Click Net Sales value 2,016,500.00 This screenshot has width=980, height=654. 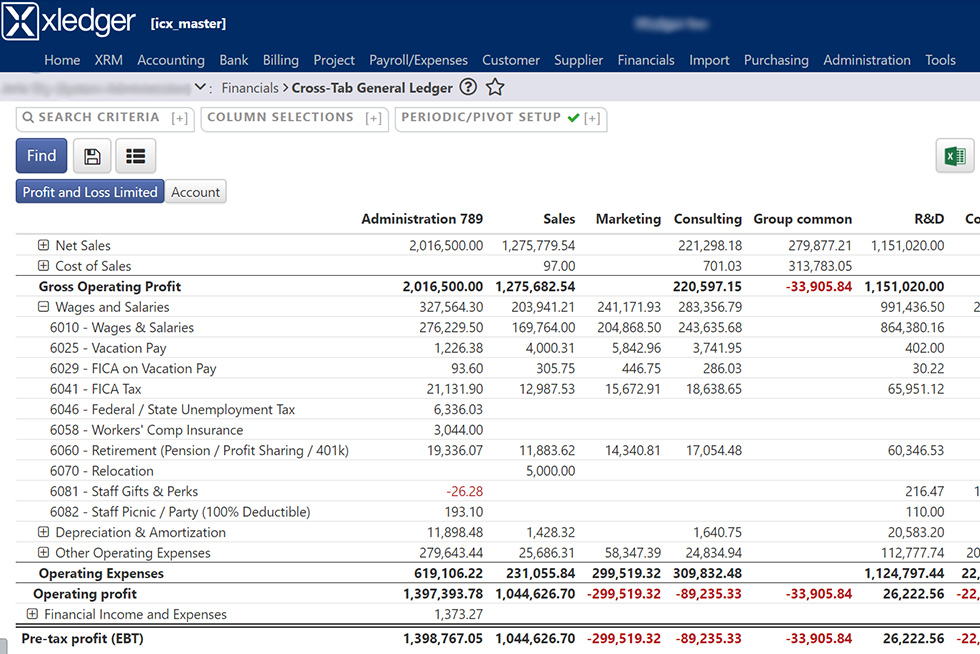(x=446, y=246)
